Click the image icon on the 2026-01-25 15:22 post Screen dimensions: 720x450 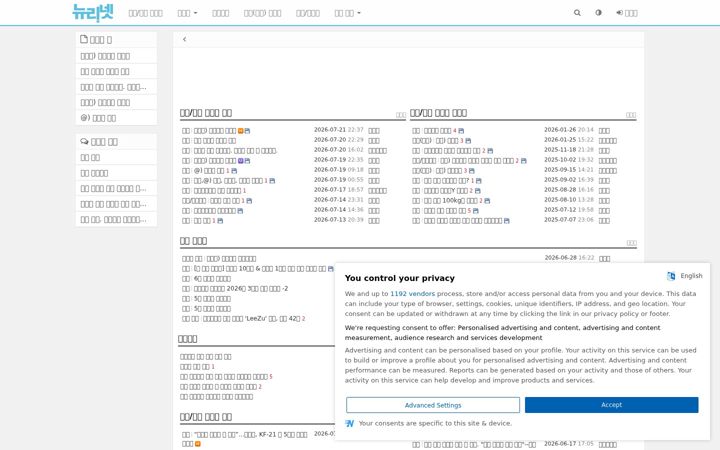coord(468,141)
